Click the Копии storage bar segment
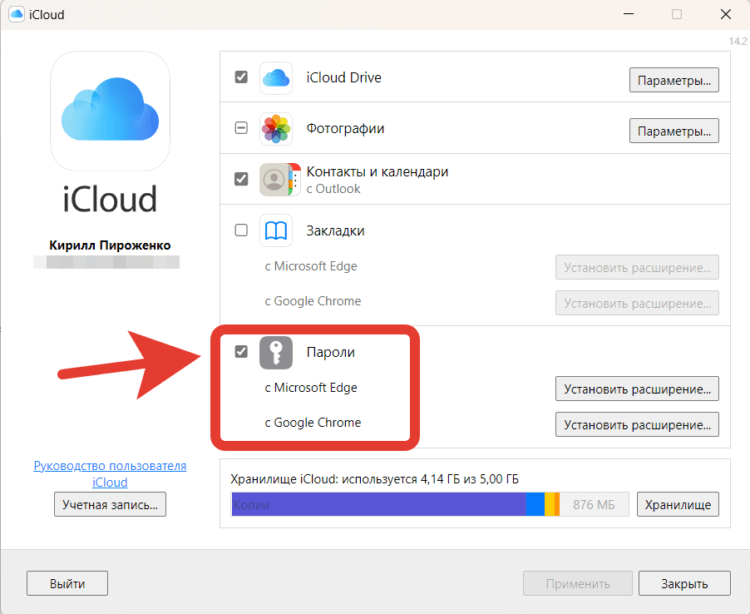Viewport: 750px width, 614px height. [379, 504]
